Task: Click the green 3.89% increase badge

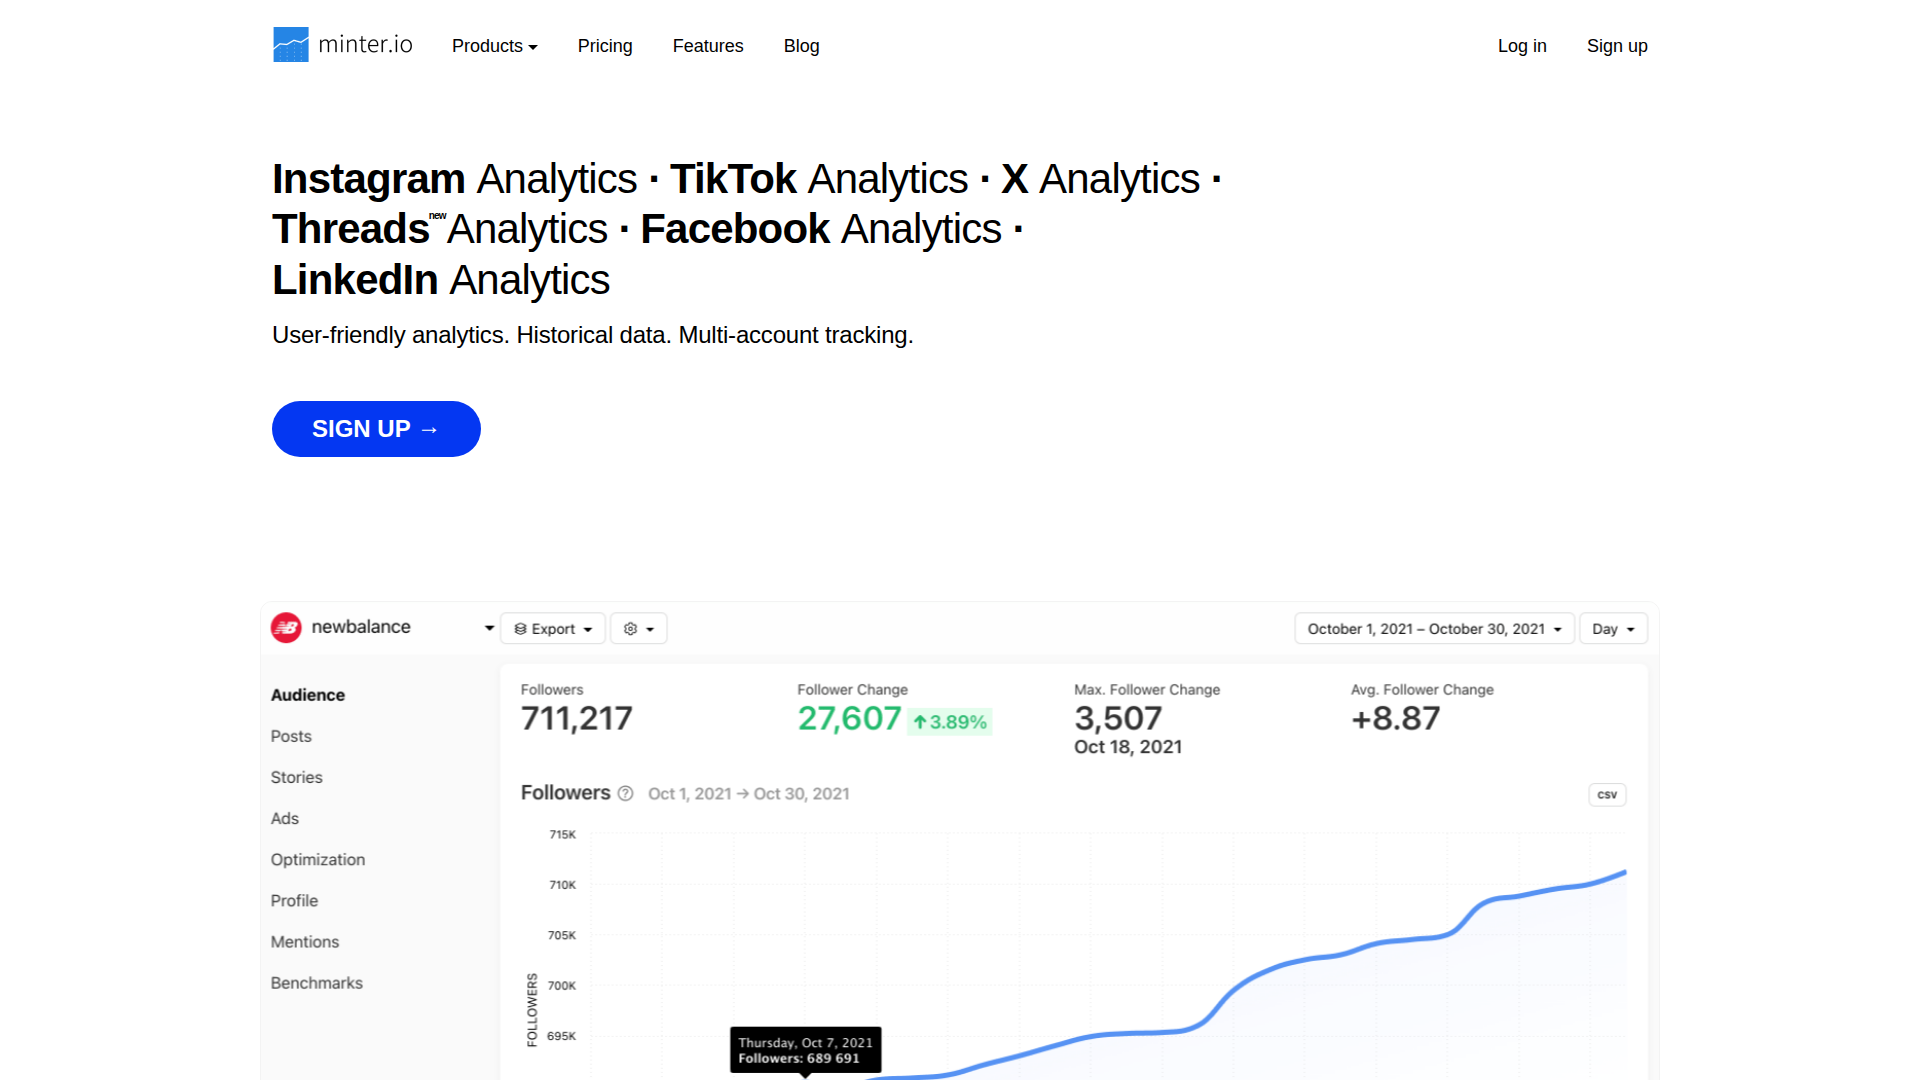Action: pyautogui.click(x=949, y=722)
